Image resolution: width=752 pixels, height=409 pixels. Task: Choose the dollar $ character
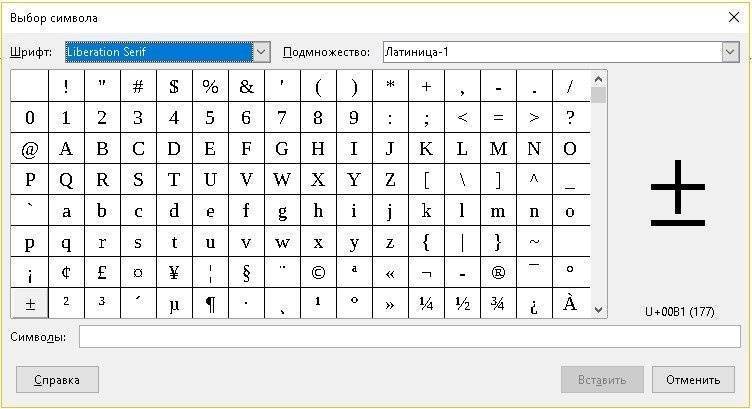175,86
